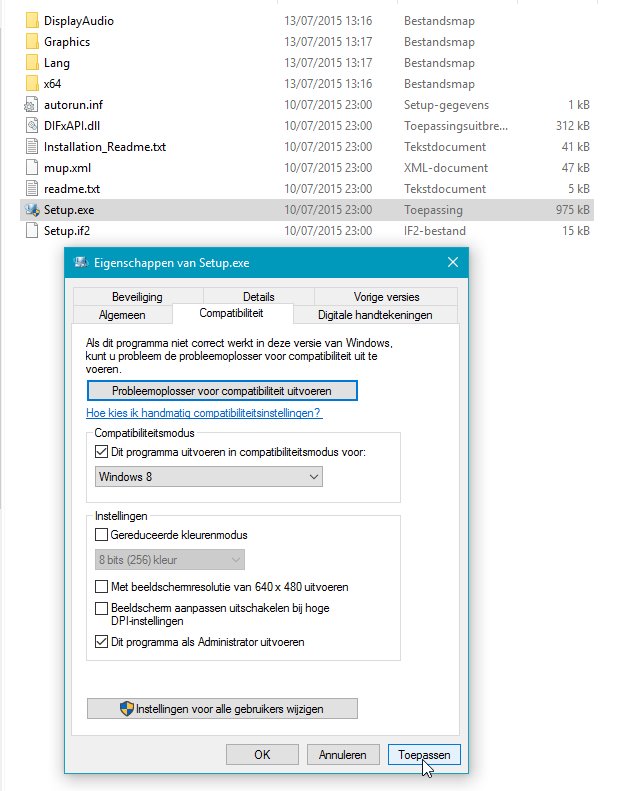Image resolution: width=624 pixels, height=791 pixels.
Task: Click the 13/07/2015 13:16 date of DisplayAudio
Action: [328, 21]
